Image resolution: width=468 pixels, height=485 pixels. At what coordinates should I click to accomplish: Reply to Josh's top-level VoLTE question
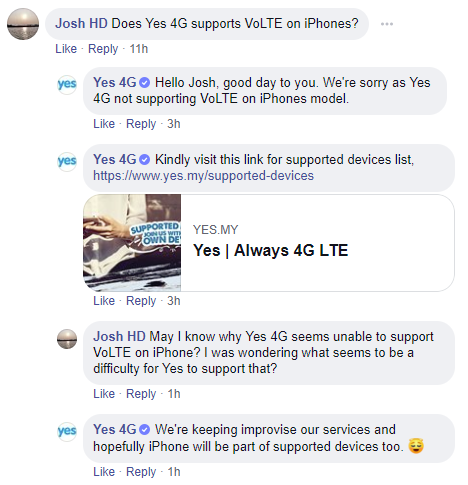pos(103,49)
